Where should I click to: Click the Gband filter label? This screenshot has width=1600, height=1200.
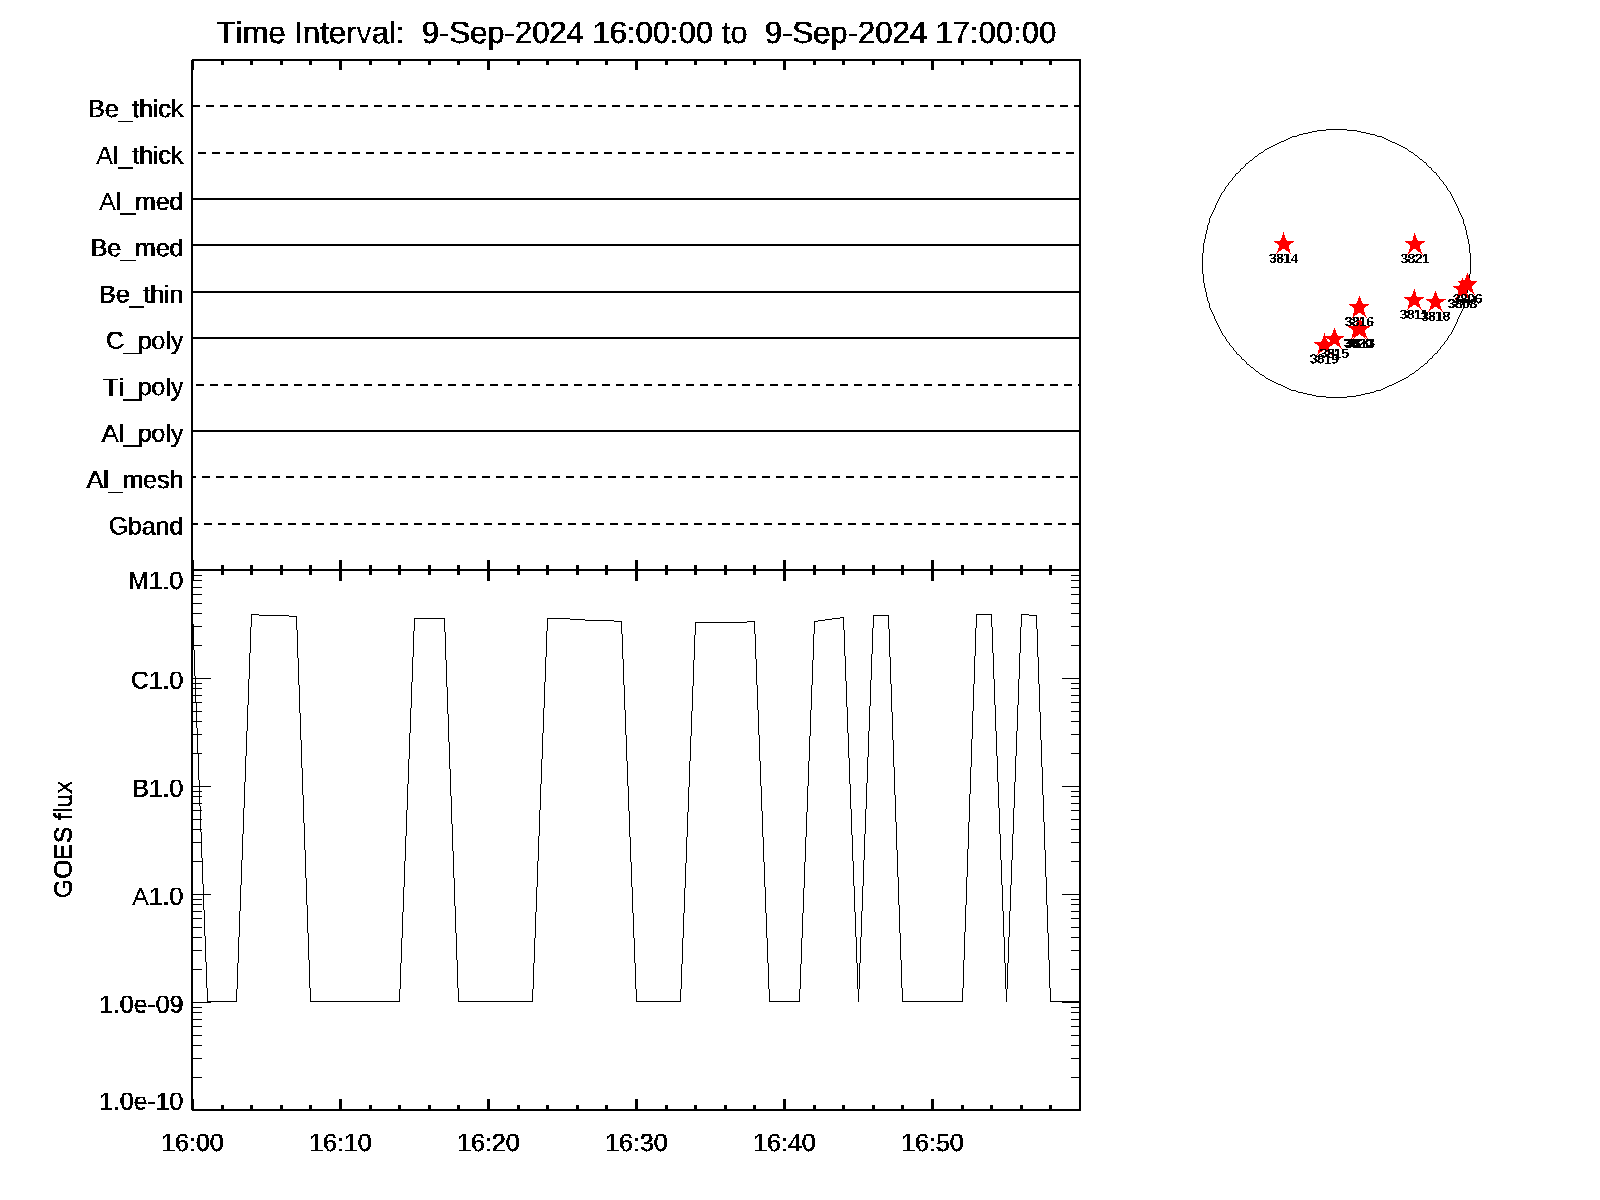click(x=146, y=527)
